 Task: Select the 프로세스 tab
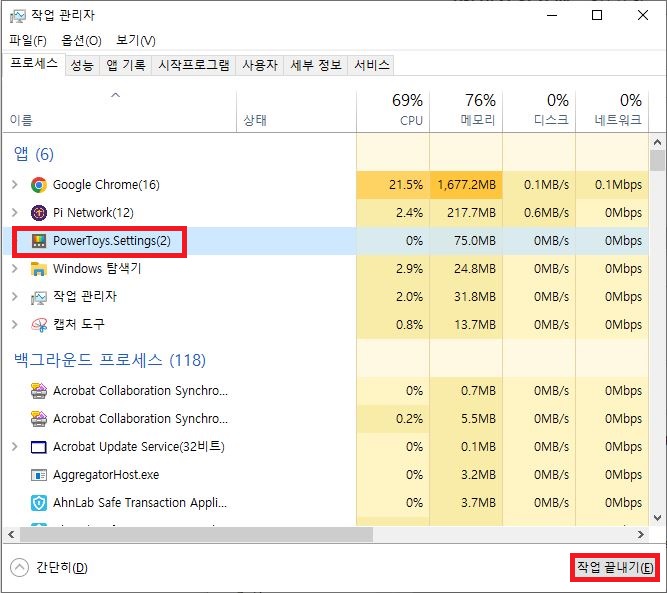pyautogui.click(x=34, y=64)
